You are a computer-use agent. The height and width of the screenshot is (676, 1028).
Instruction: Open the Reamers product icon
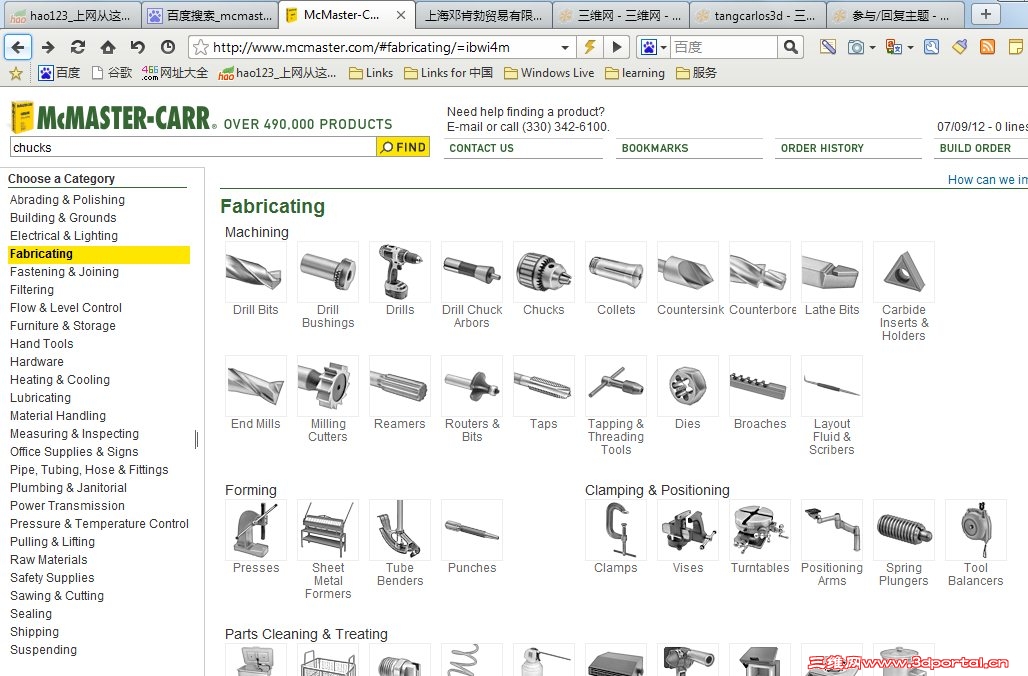click(400, 386)
